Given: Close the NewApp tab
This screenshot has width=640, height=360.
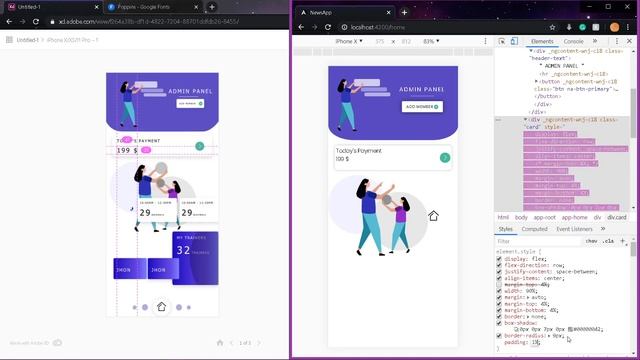Looking at the screenshot, I should pyautogui.click(x=388, y=13).
